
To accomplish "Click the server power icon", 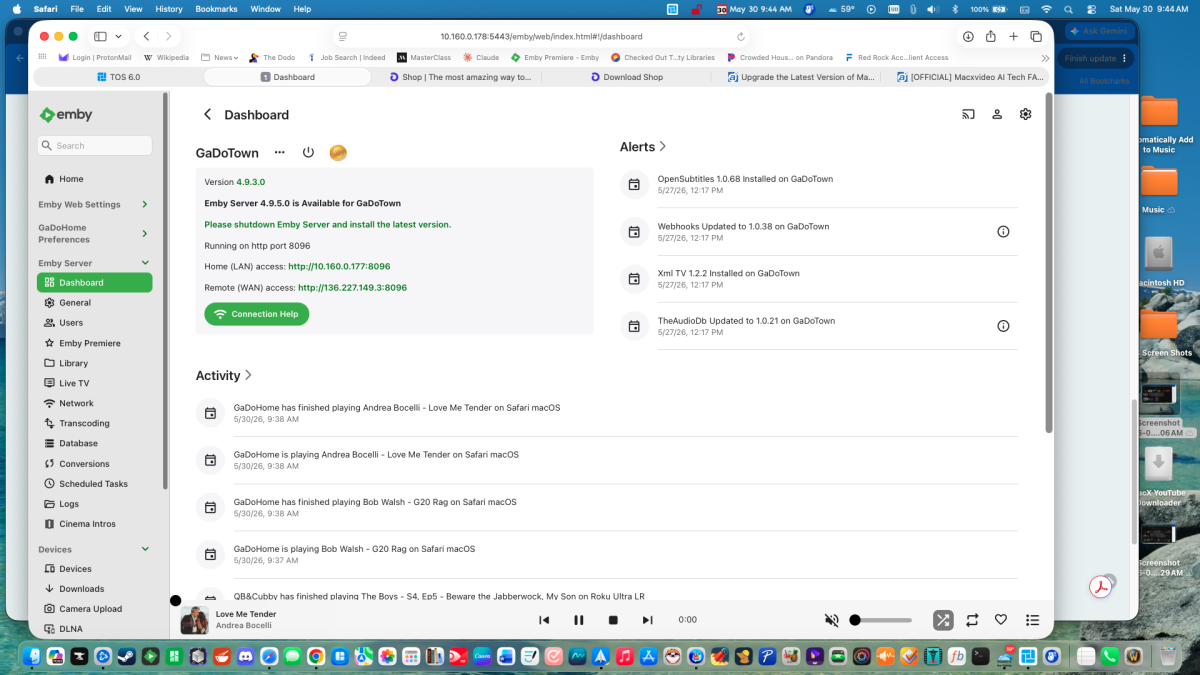I will coord(308,153).
